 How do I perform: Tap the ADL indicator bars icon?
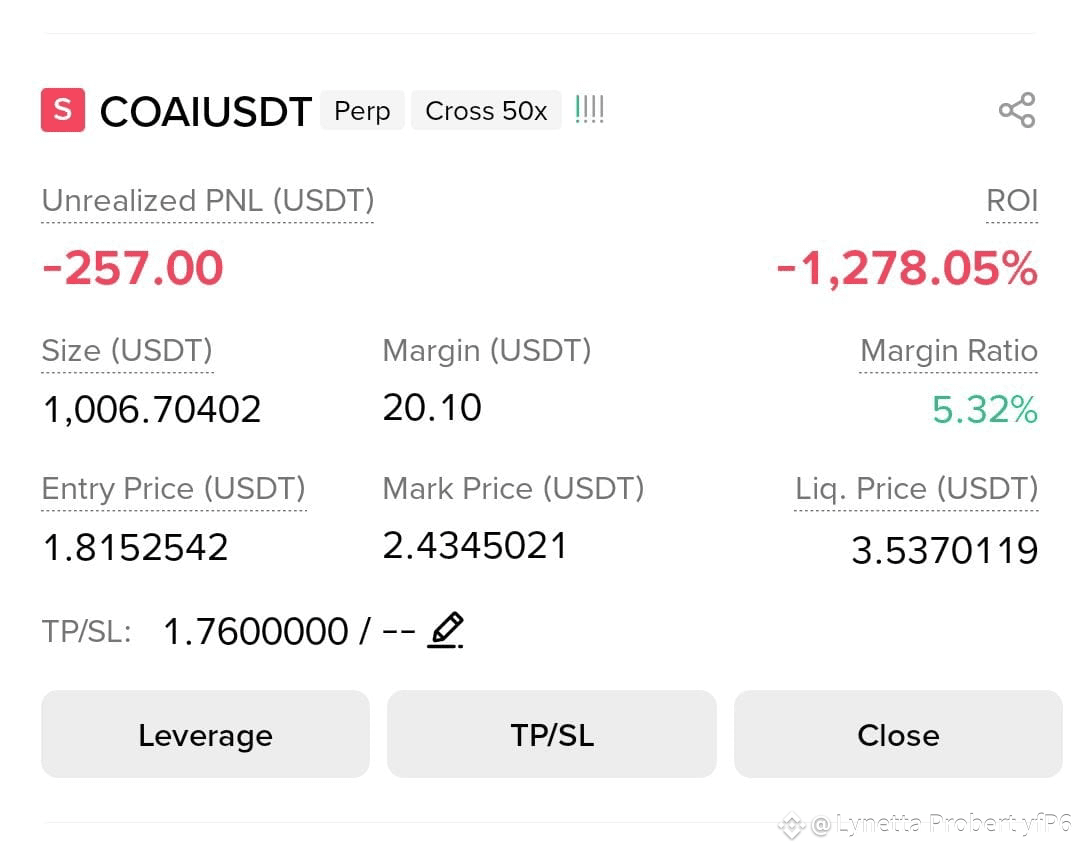(x=590, y=109)
